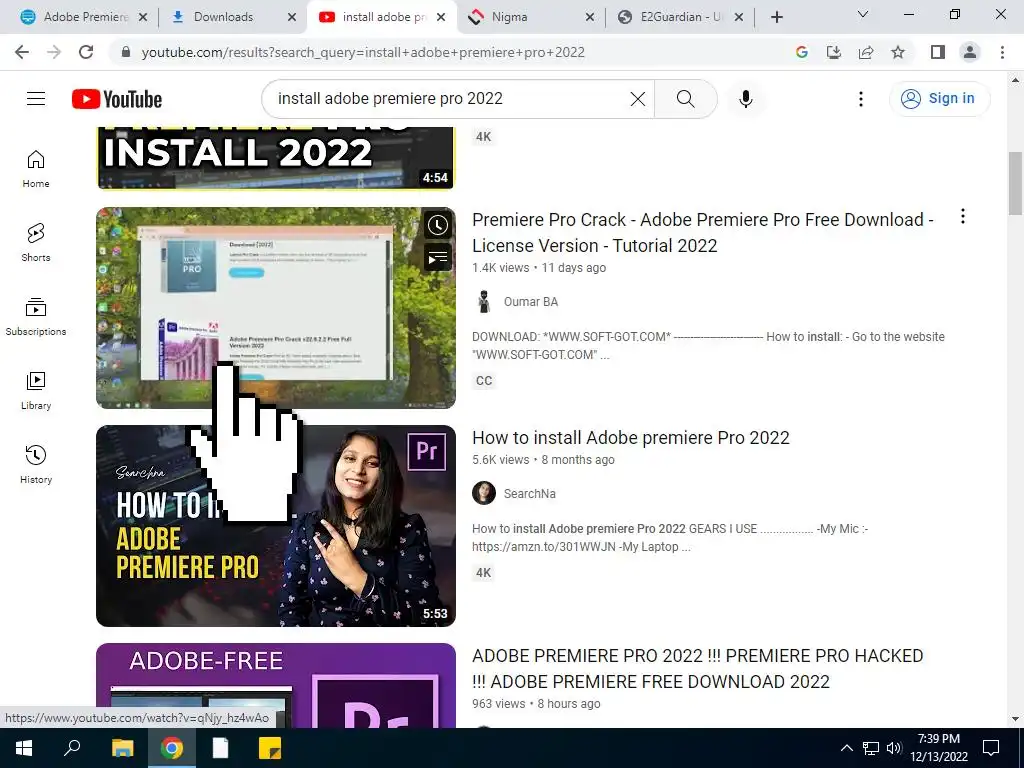Screen dimensions: 1024x768
Task: Open YouTube settings three-dot menu
Action: pos(861,99)
